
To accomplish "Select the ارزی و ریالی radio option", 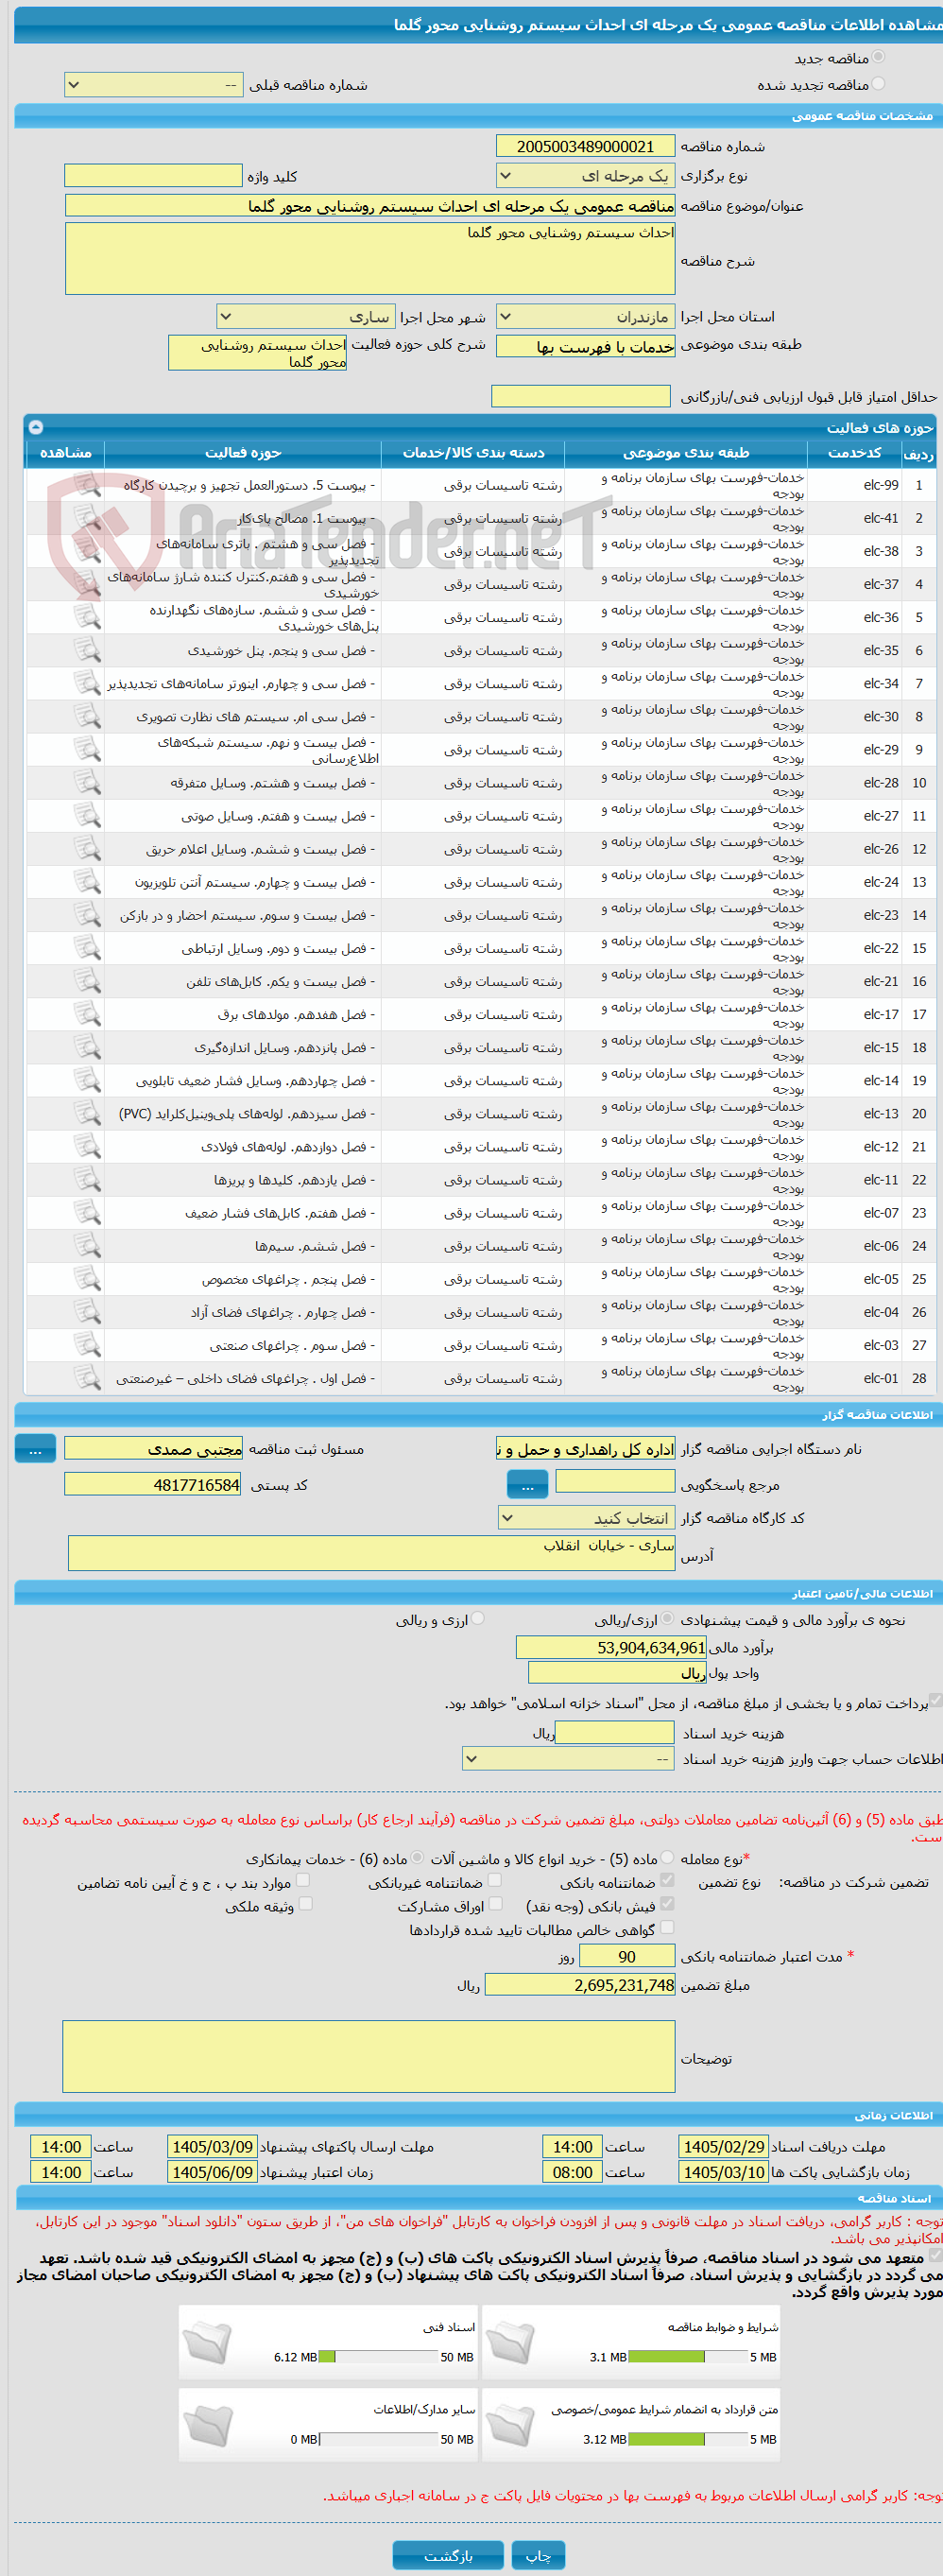I will point(478,1618).
